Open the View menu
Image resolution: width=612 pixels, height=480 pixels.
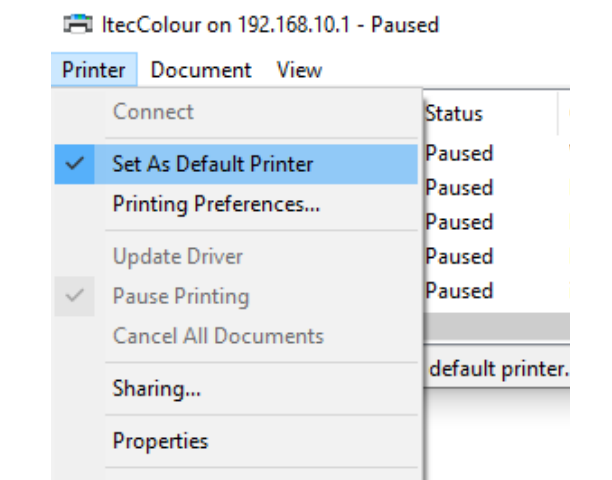pyautogui.click(x=299, y=70)
